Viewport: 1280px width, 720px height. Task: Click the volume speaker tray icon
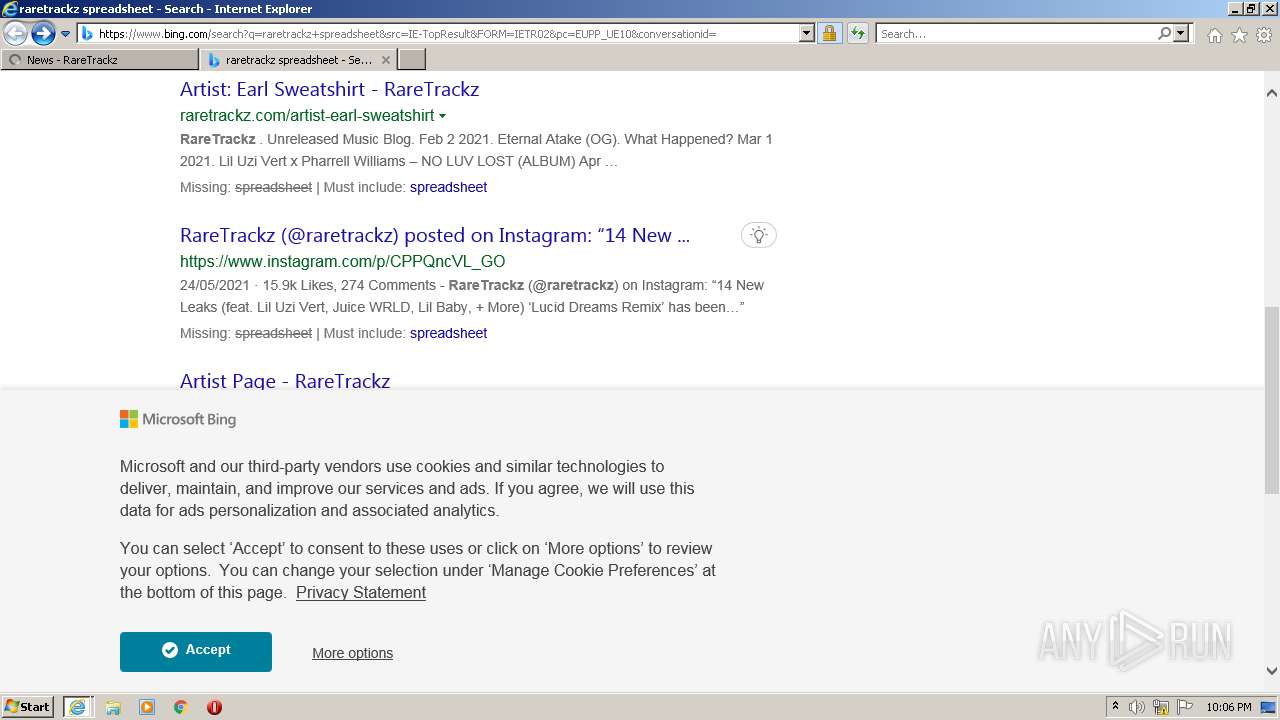click(x=1136, y=707)
